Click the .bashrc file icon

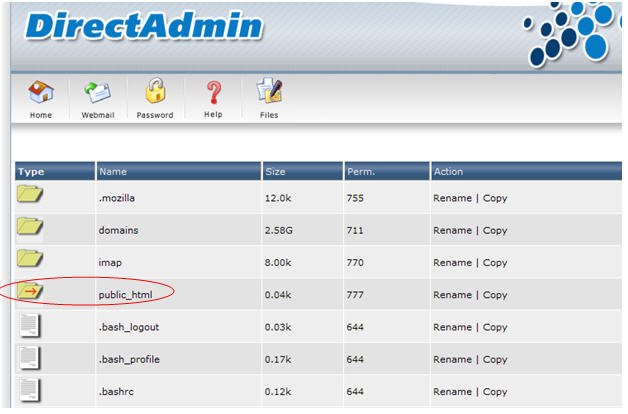[x=30, y=390]
